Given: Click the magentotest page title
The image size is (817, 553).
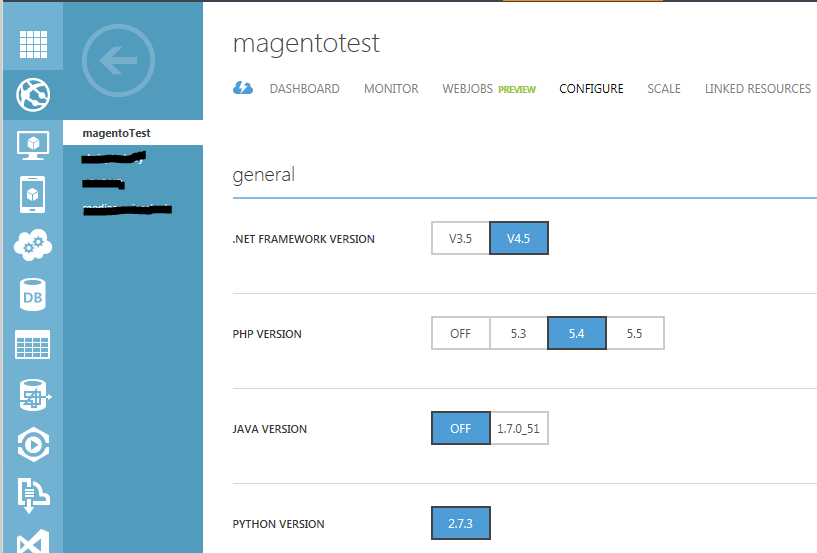Looking at the screenshot, I should [306, 43].
